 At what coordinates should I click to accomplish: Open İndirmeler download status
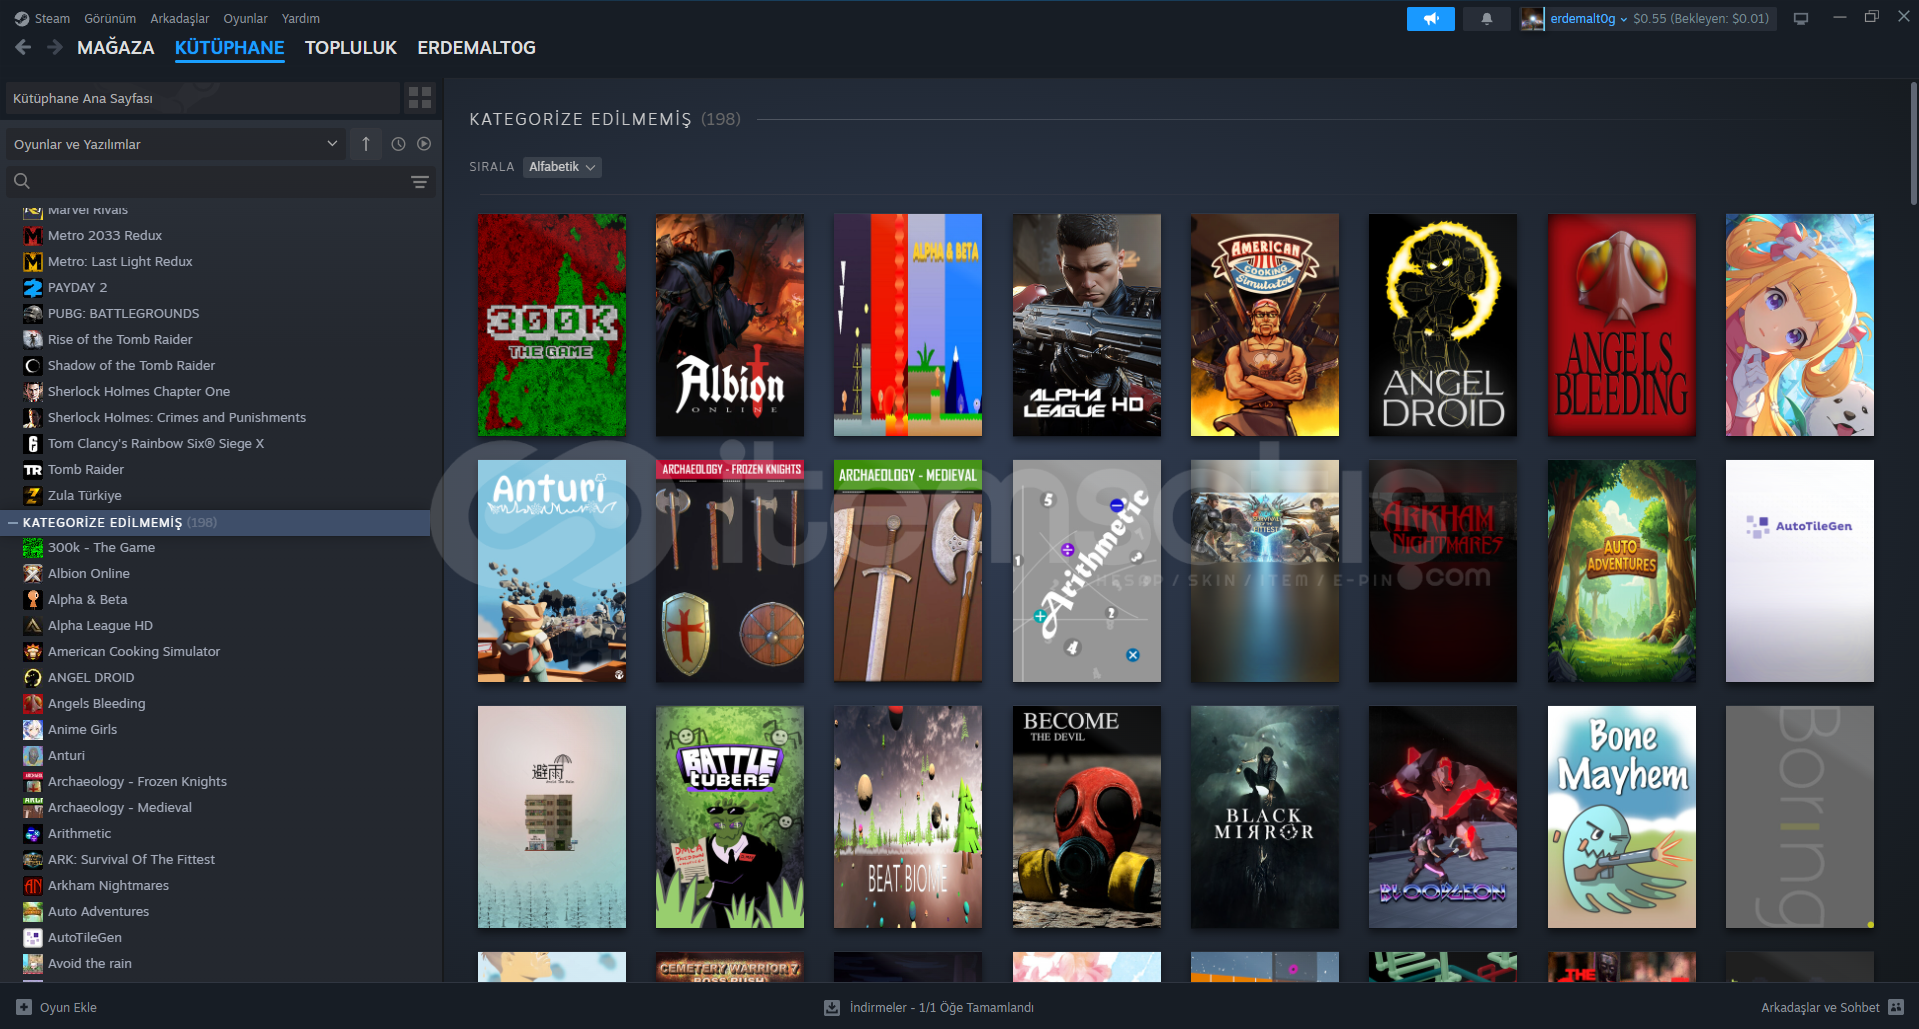point(941,1007)
